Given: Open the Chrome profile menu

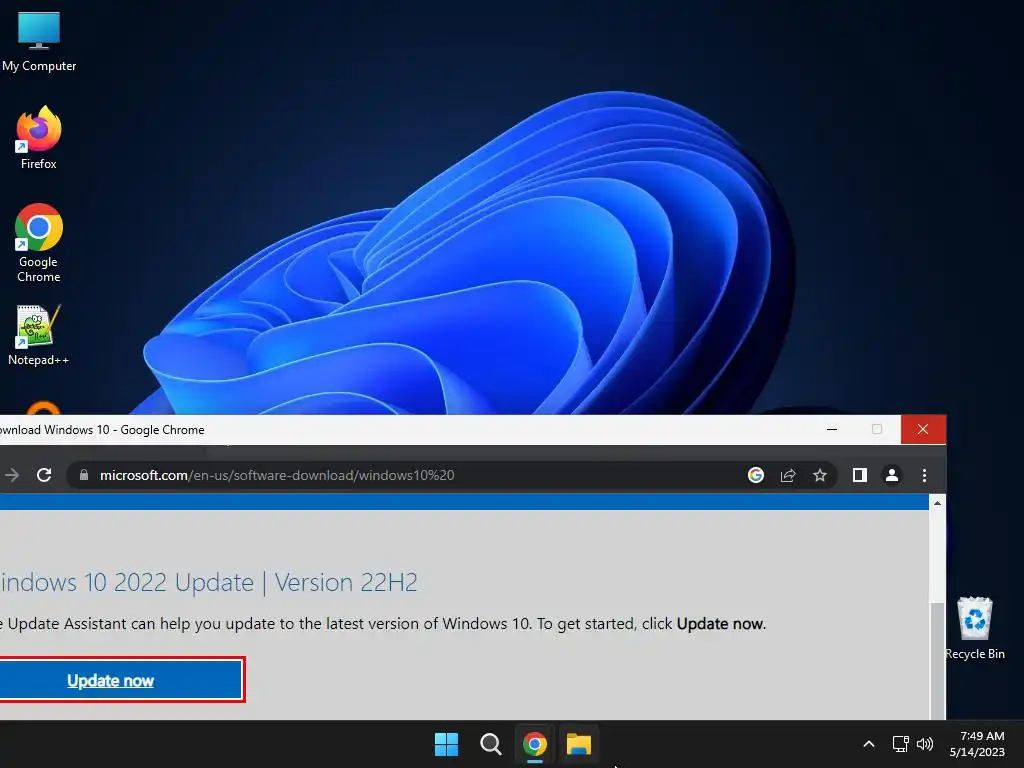Looking at the screenshot, I should pos(891,475).
